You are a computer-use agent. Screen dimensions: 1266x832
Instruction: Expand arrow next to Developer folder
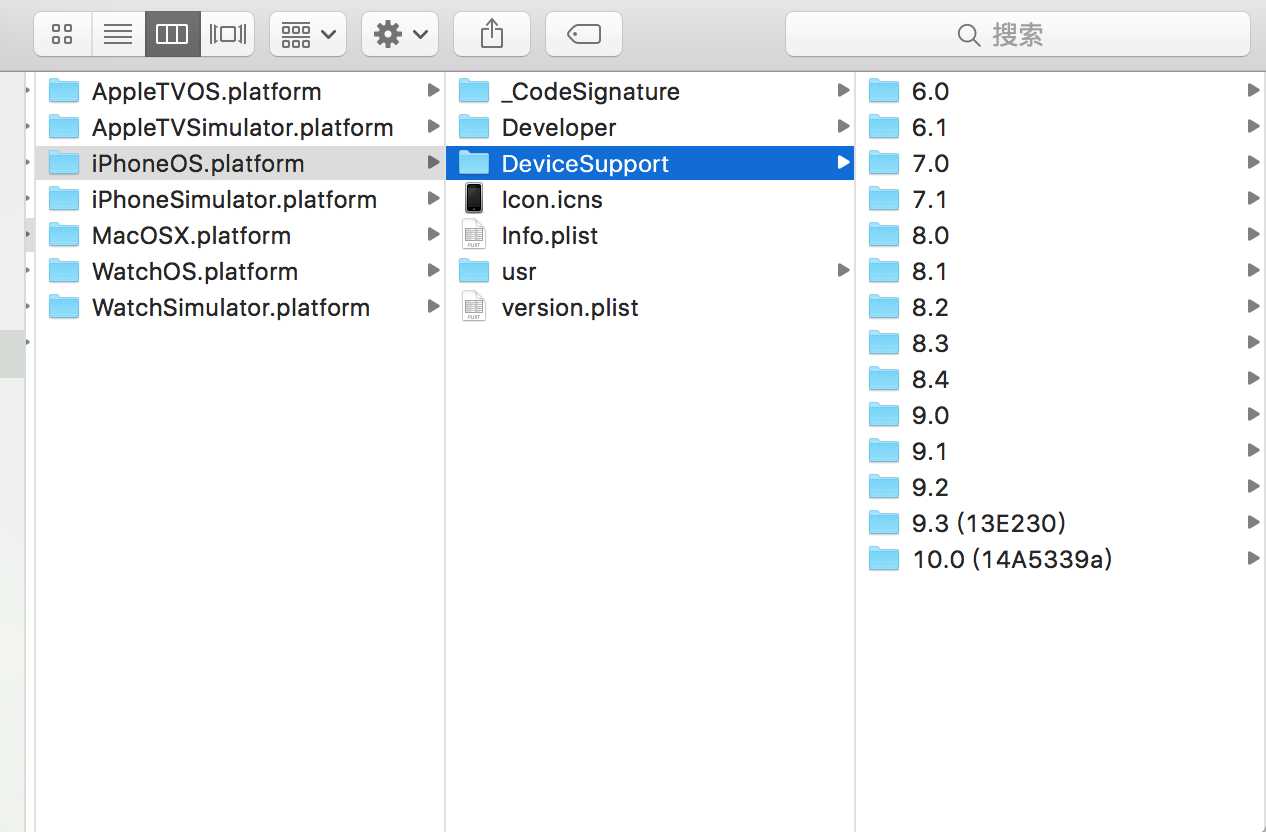click(x=843, y=127)
